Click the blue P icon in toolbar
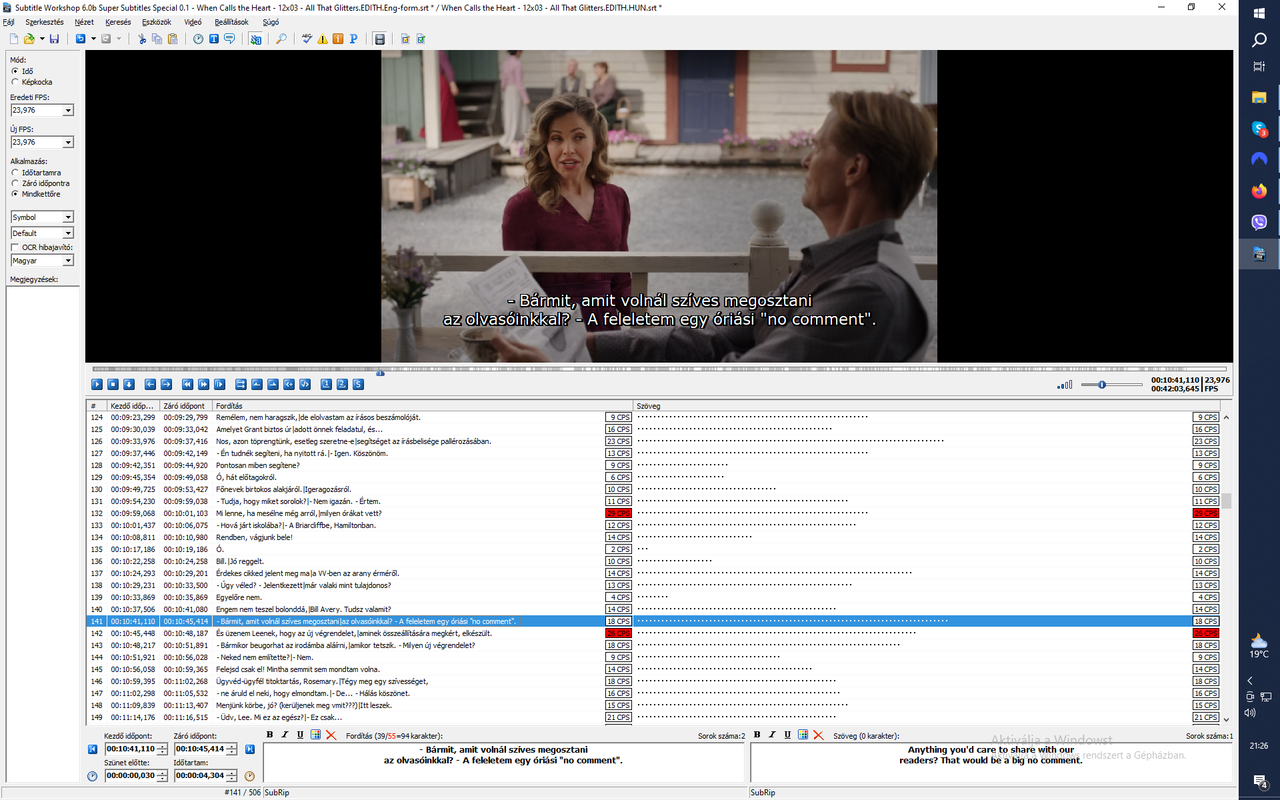 point(353,39)
